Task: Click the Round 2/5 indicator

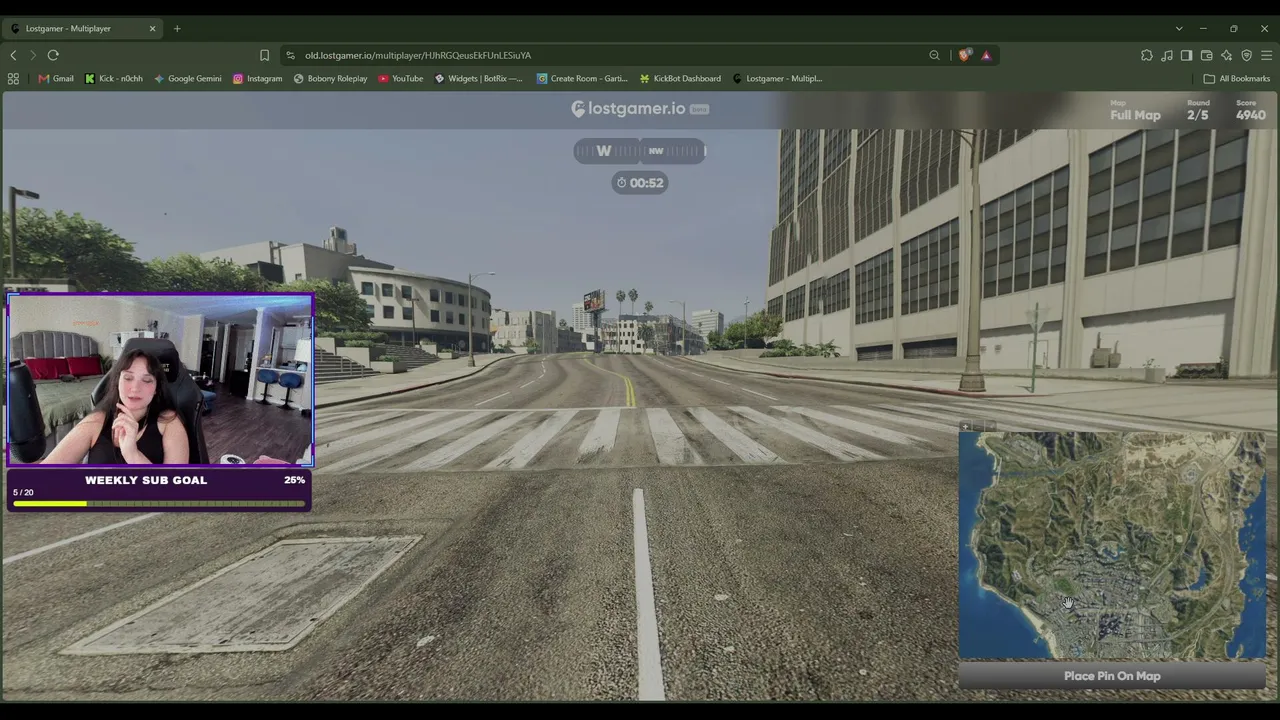Action: [x=1198, y=110]
